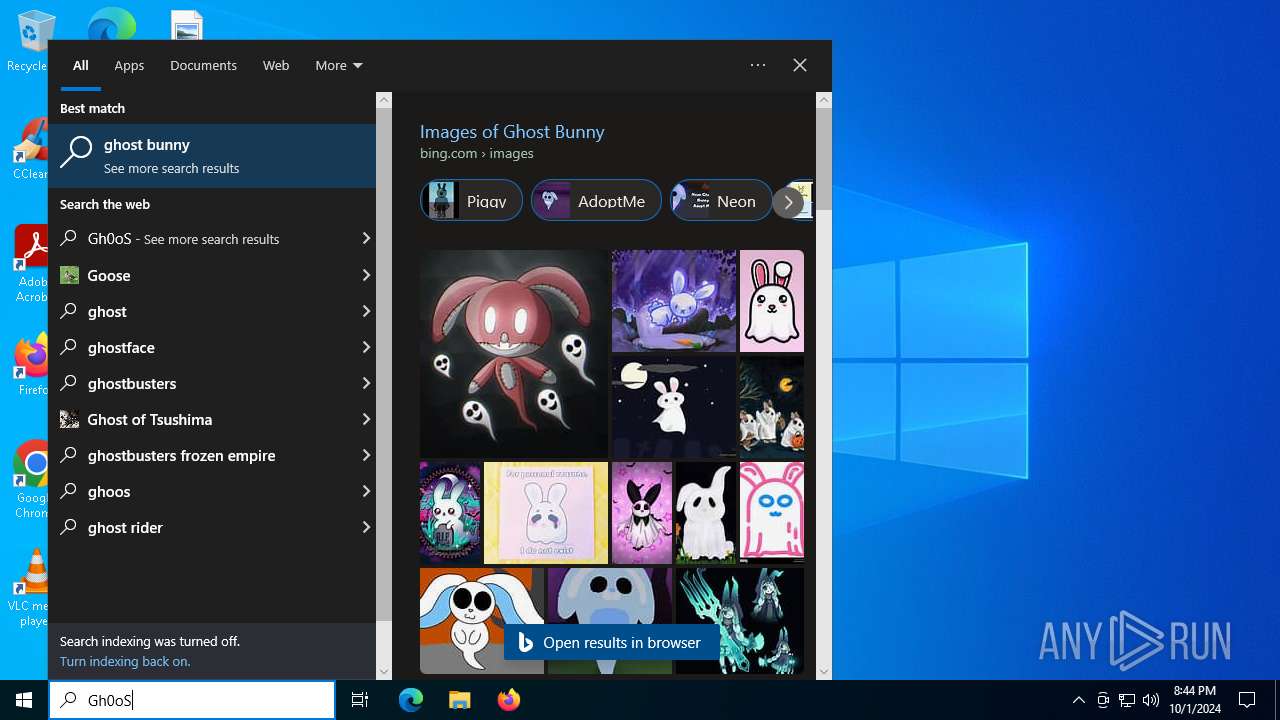
Task: Open the Edge desktop shortcut icon
Action: [x=111, y=24]
